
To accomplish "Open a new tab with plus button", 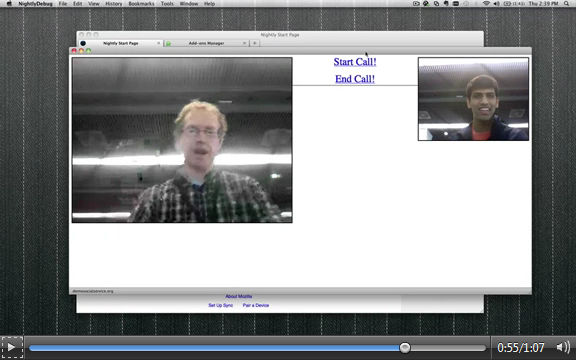I will click(255, 43).
